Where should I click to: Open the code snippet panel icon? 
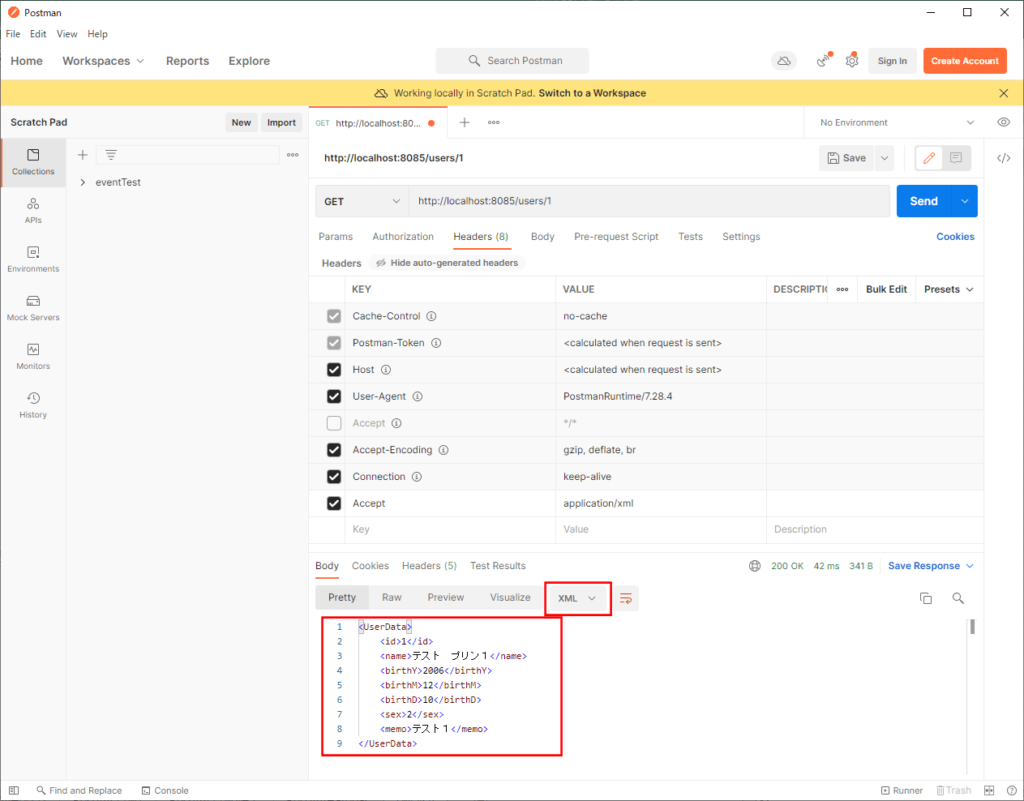point(1004,158)
